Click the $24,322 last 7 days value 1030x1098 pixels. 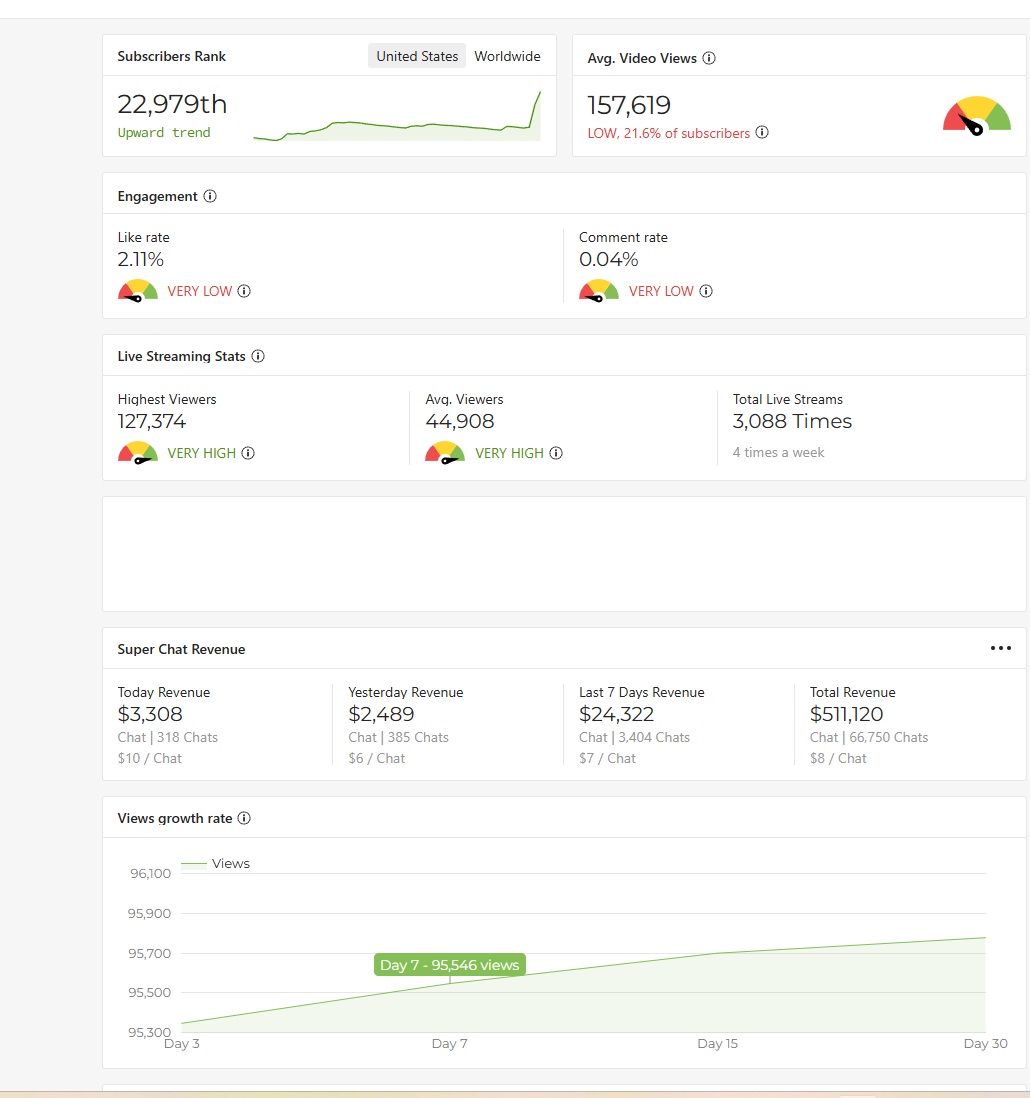click(x=616, y=714)
